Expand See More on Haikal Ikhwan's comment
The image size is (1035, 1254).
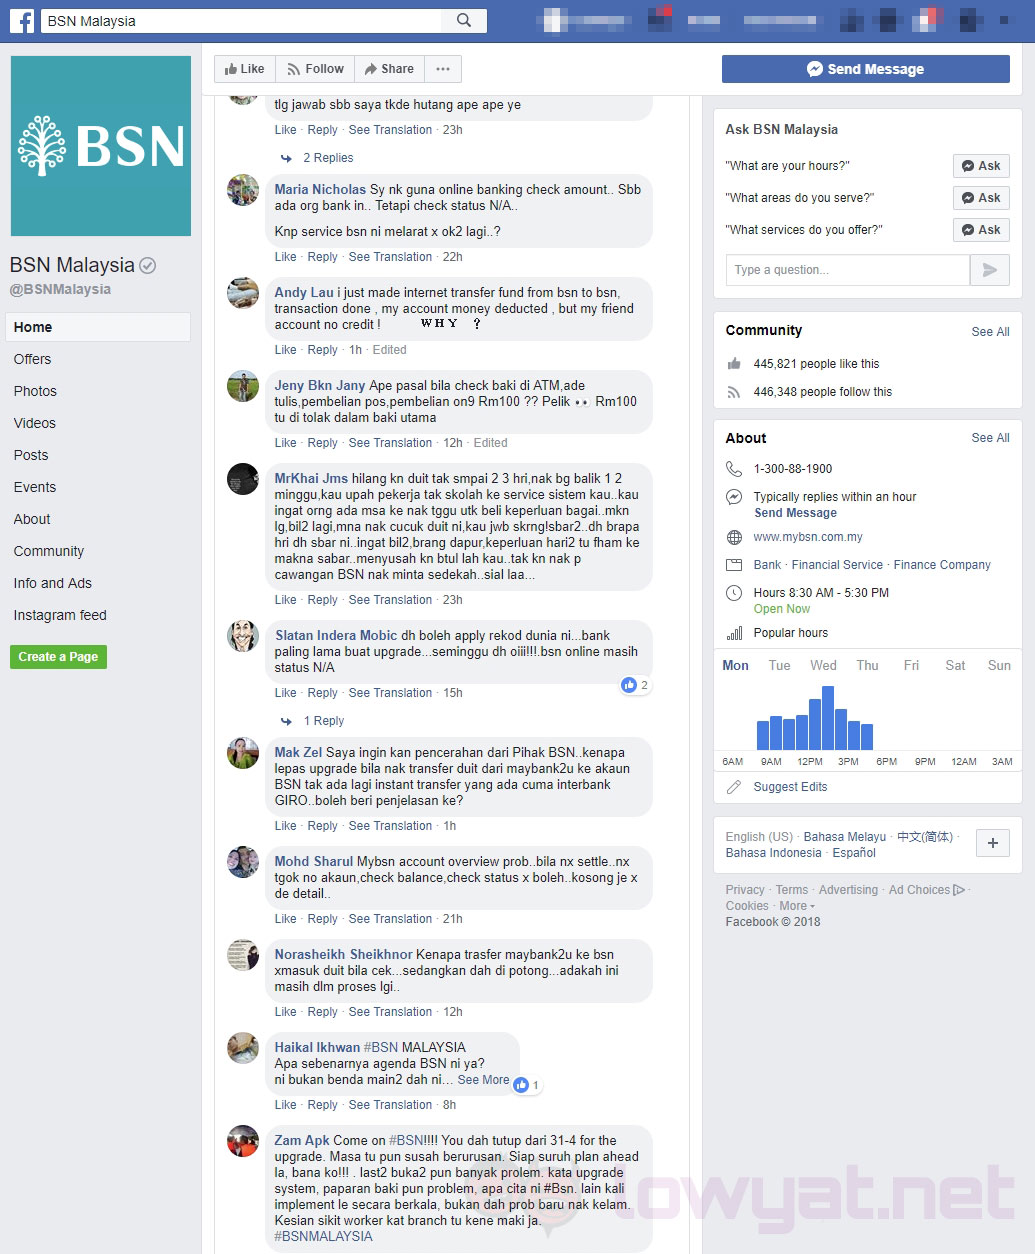(483, 1080)
